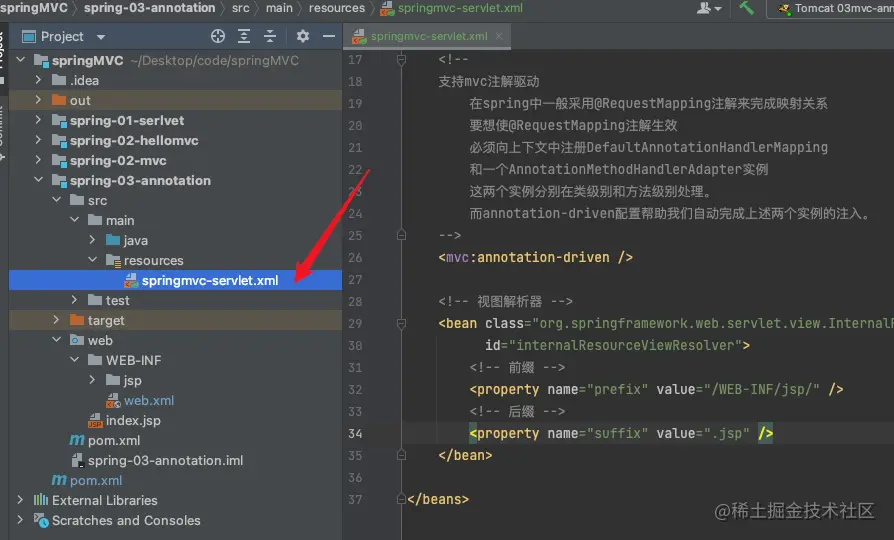Collapse the spring-03-annotation module
Image resolution: width=894 pixels, height=540 pixels.
[38, 180]
